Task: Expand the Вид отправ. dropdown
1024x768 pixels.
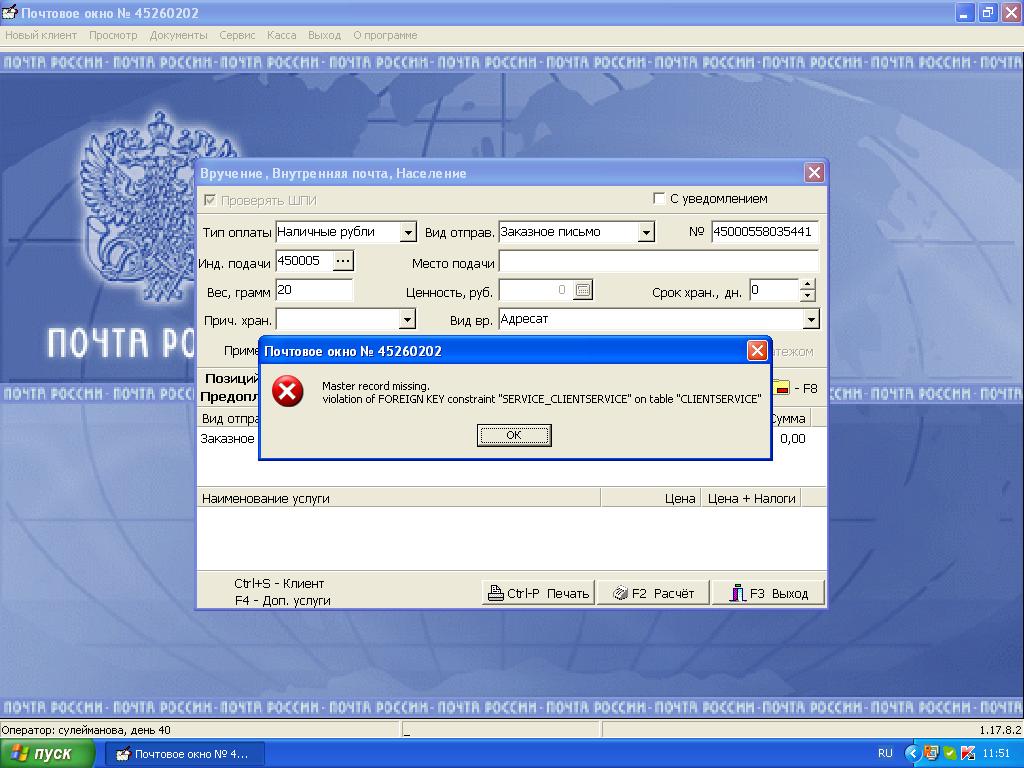Action: pos(646,232)
